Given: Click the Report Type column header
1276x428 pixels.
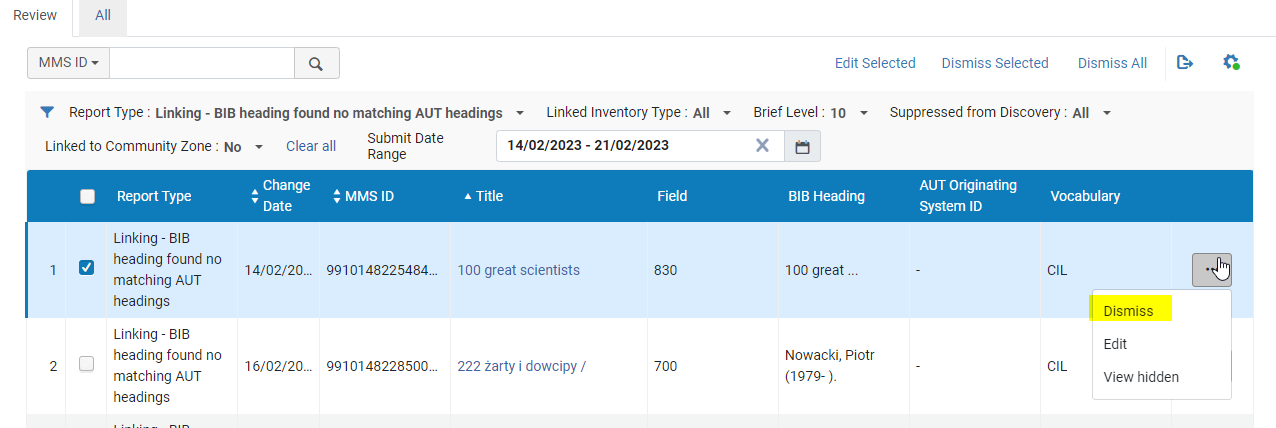Looking at the screenshot, I should (154, 196).
